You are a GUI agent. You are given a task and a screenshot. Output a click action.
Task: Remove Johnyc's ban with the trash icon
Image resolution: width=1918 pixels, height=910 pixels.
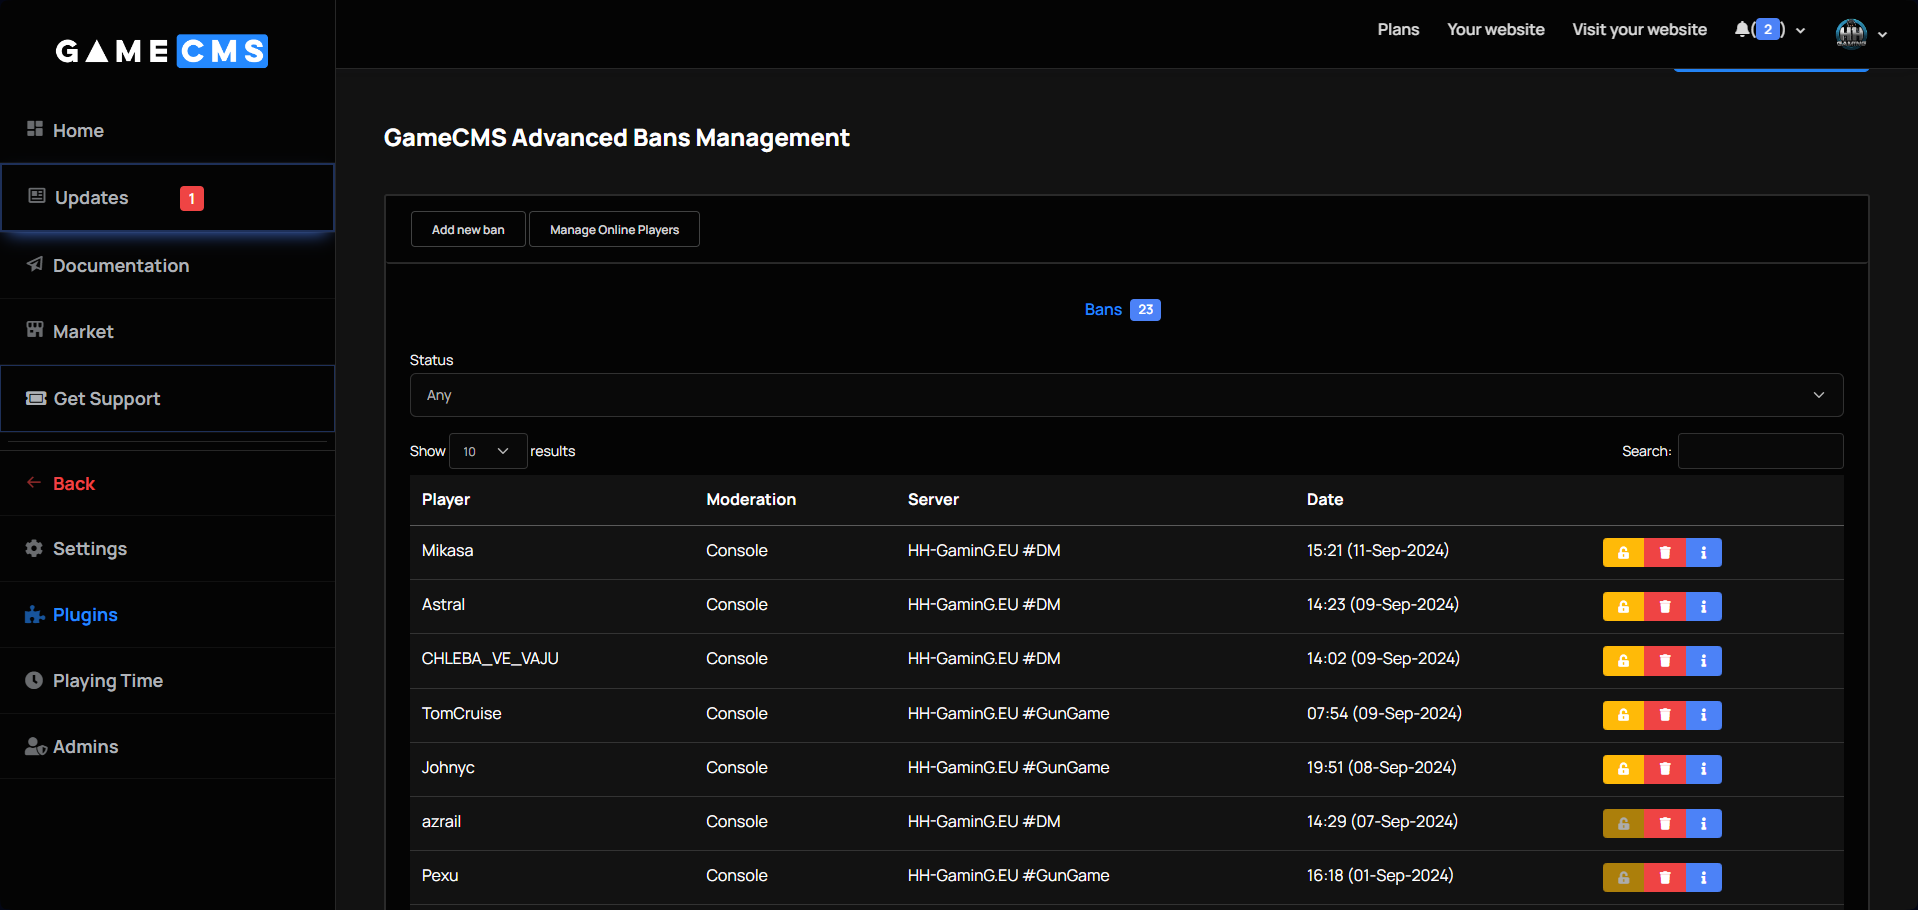(x=1663, y=769)
